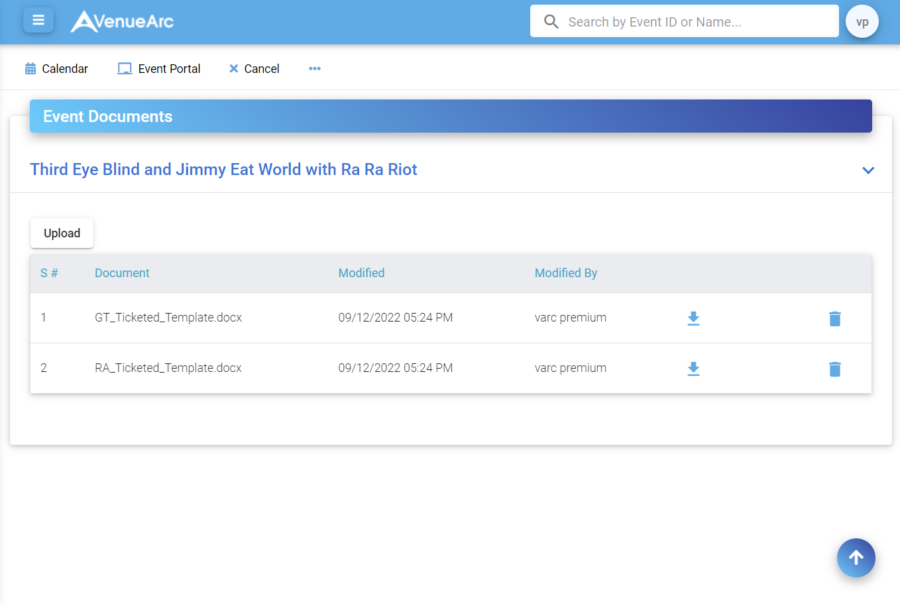900x604 pixels.
Task: Open the Calendar view icon
Action: [x=32, y=68]
